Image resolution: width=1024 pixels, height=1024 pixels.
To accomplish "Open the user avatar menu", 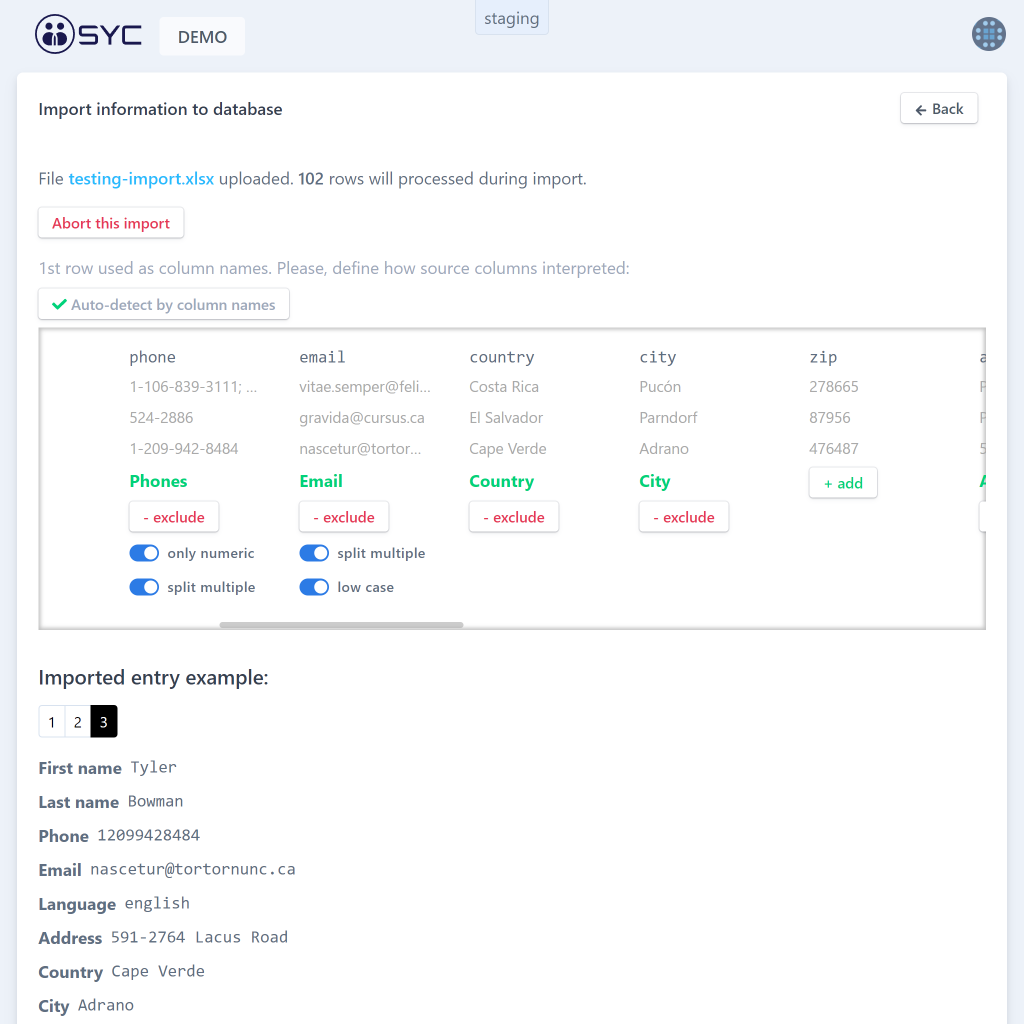I will (988, 34).
